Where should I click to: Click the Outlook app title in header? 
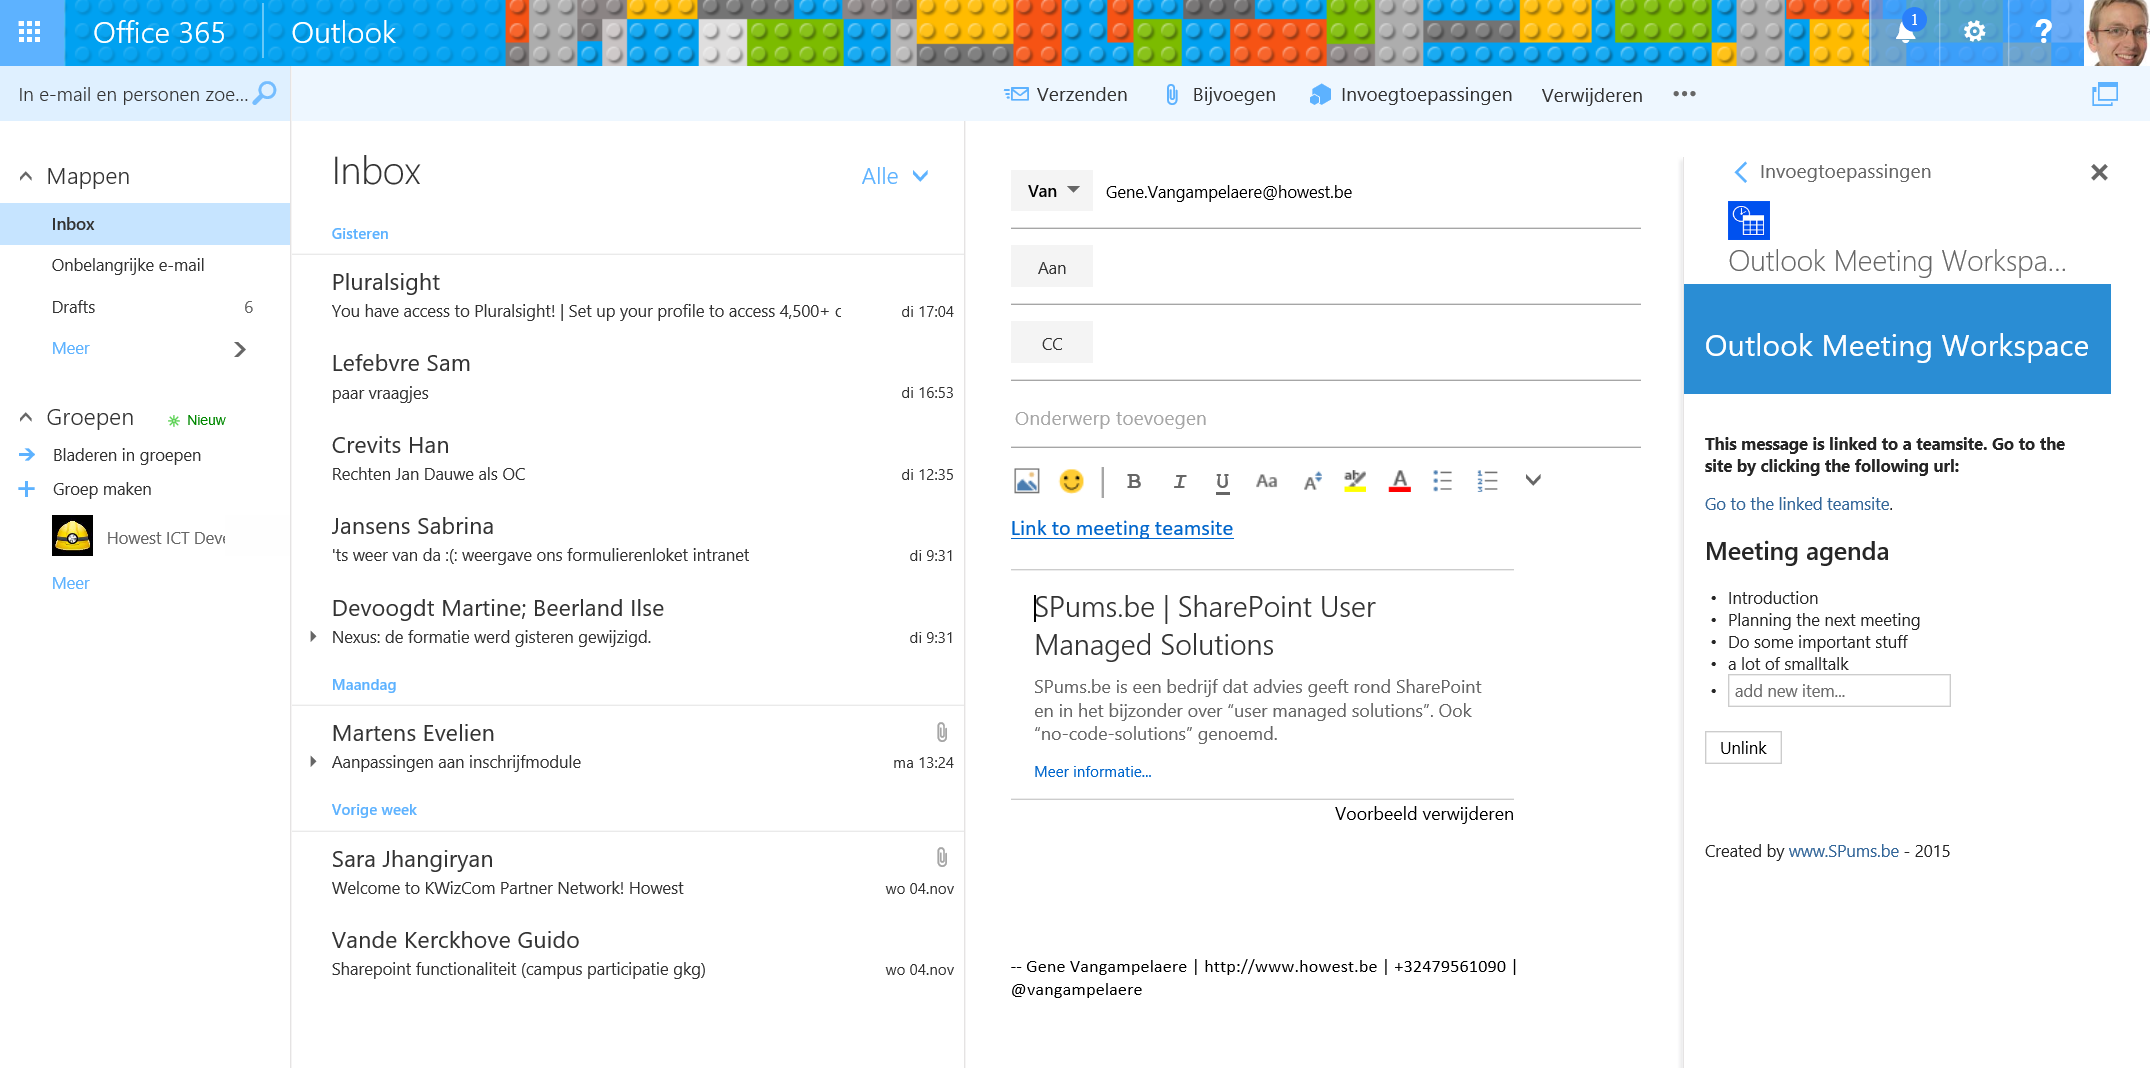pos(343,32)
